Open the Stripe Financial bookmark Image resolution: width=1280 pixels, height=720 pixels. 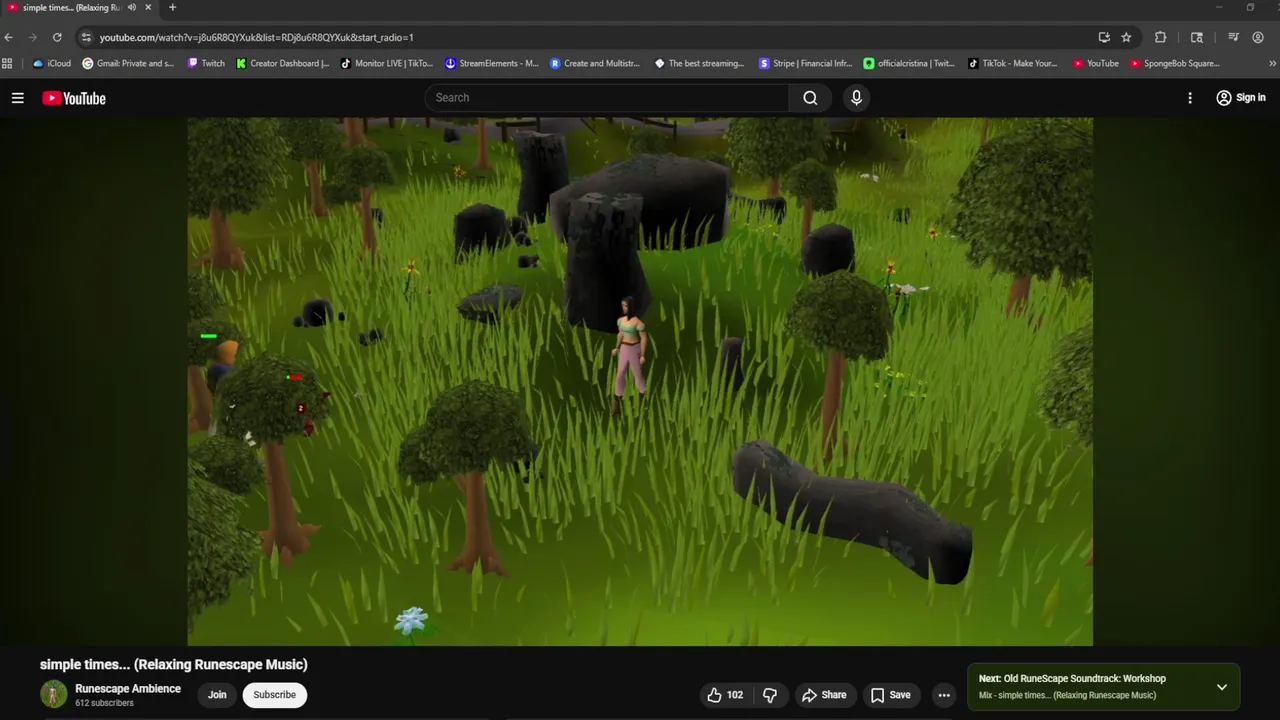point(805,63)
